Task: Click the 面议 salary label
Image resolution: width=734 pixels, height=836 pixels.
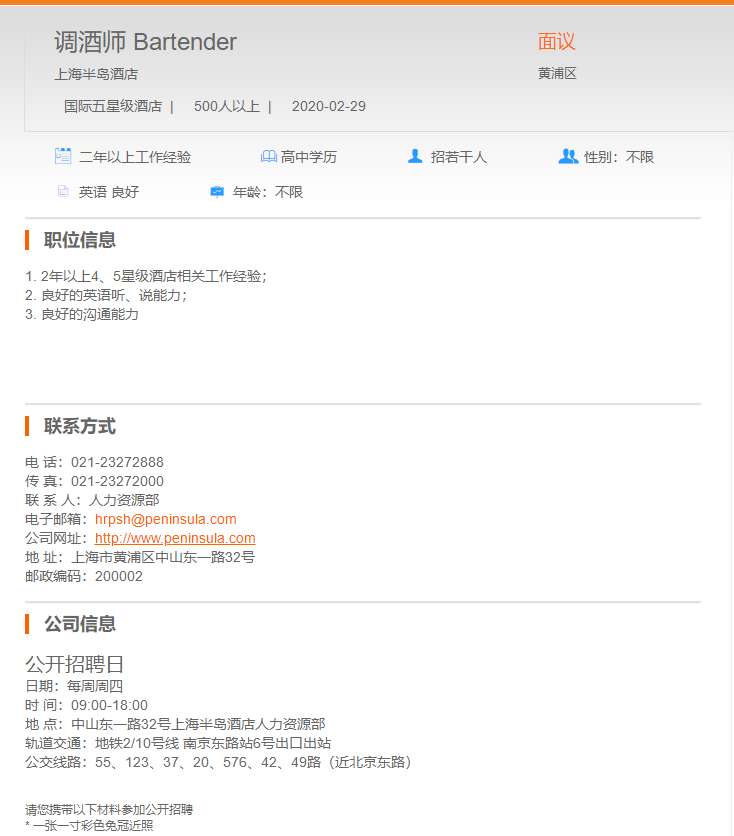Action: point(556,42)
